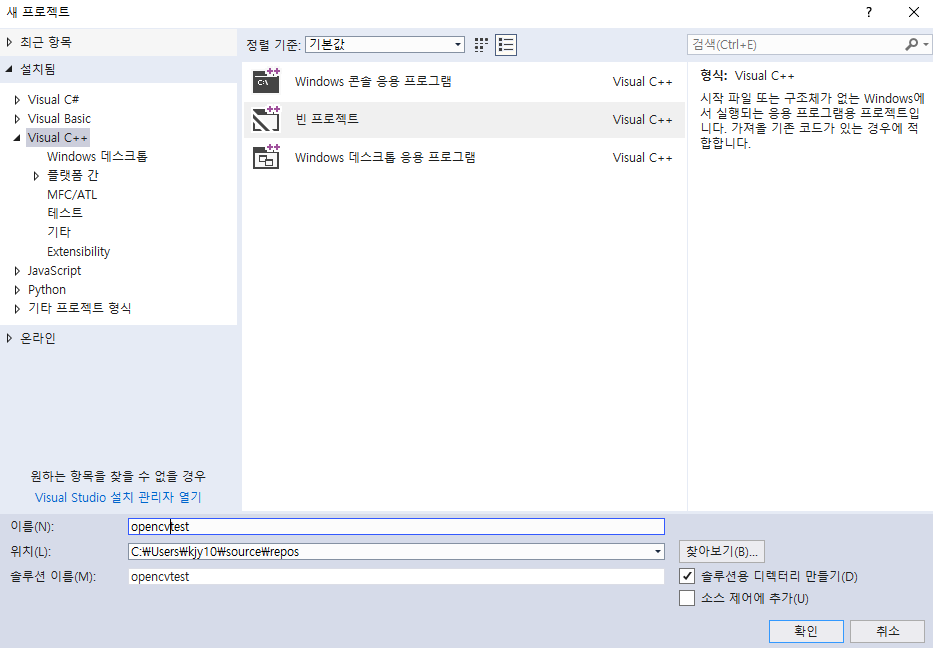Screen dimensions: 933x648
Task: Select Python tree label
Action: tap(46, 290)
